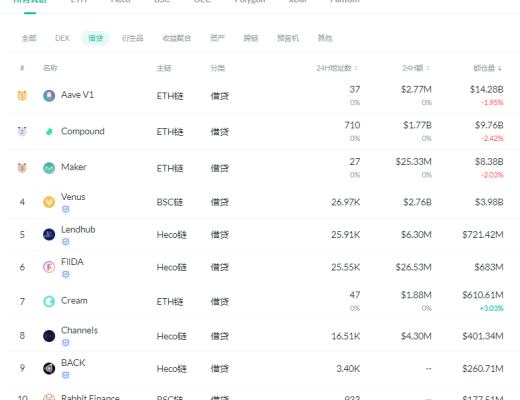Open the Compound project name
520x400 pixels.
click(83, 131)
